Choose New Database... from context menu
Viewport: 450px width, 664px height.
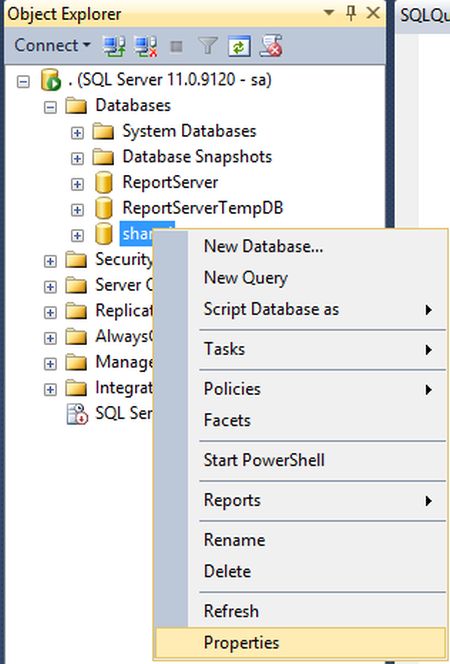[x=301, y=246]
